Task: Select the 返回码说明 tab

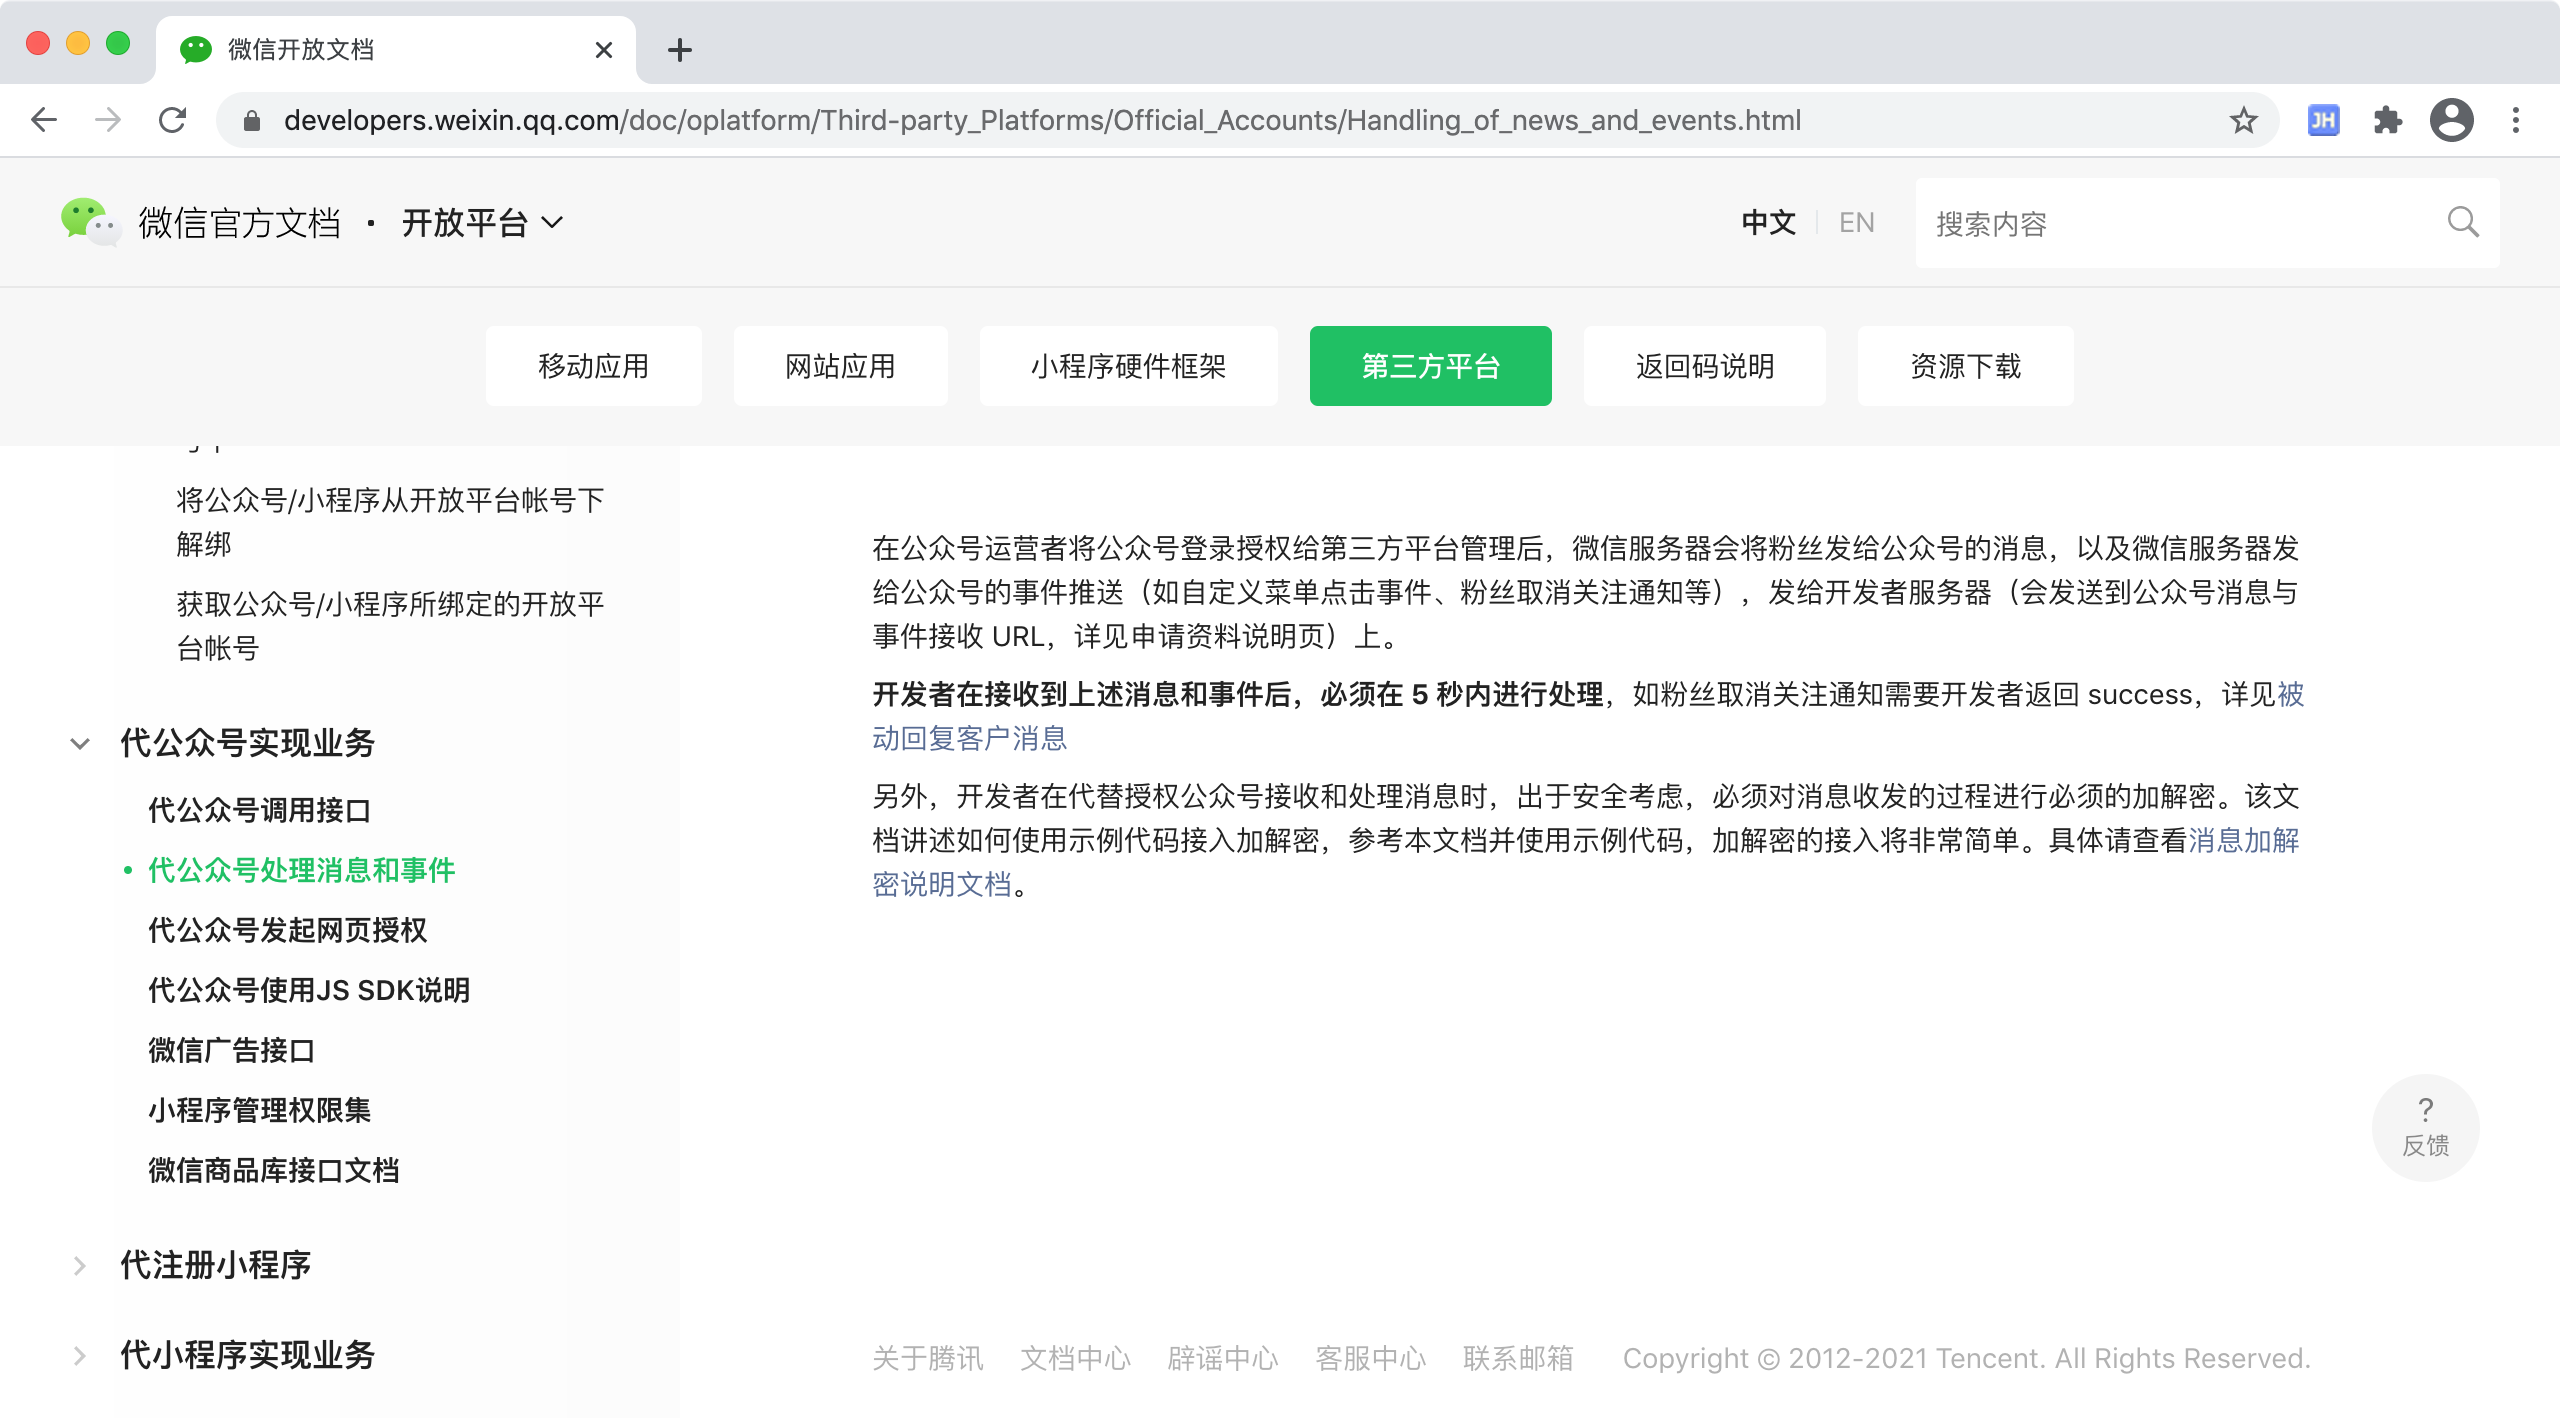Action: click(x=1704, y=366)
